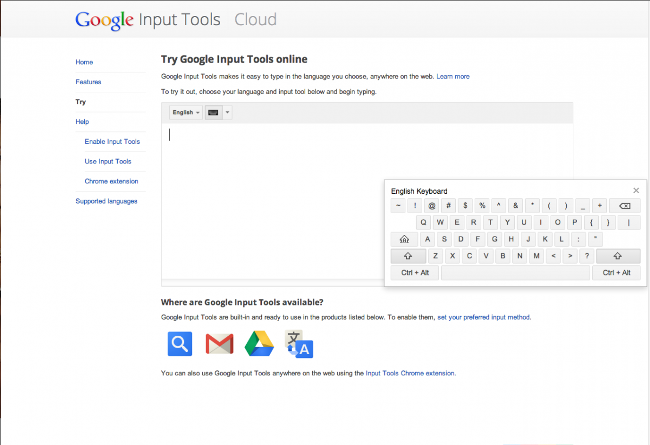Hit the backspace key on the virtual keyboard
This screenshot has width=650, height=445.
pos(624,206)
